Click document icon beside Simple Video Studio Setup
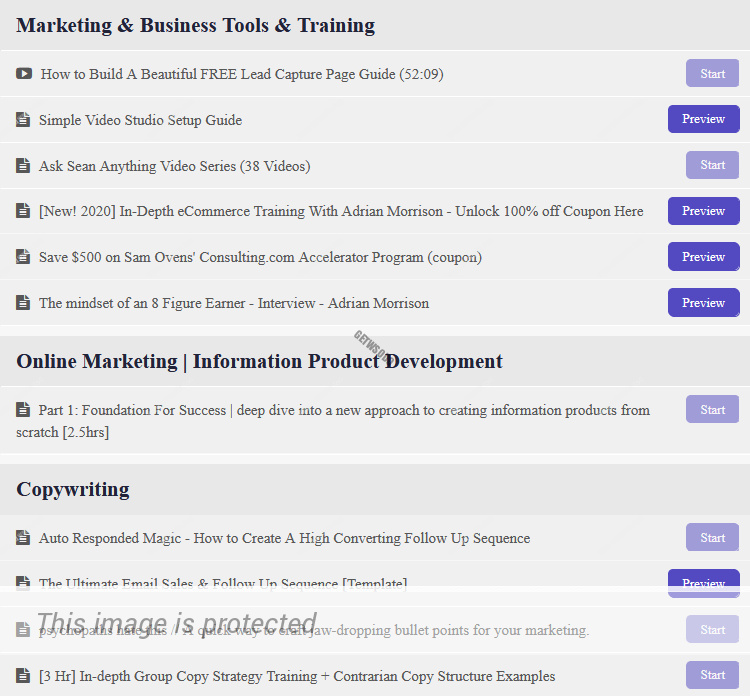This screenshot has width=750, height=696. pos(23,120)
